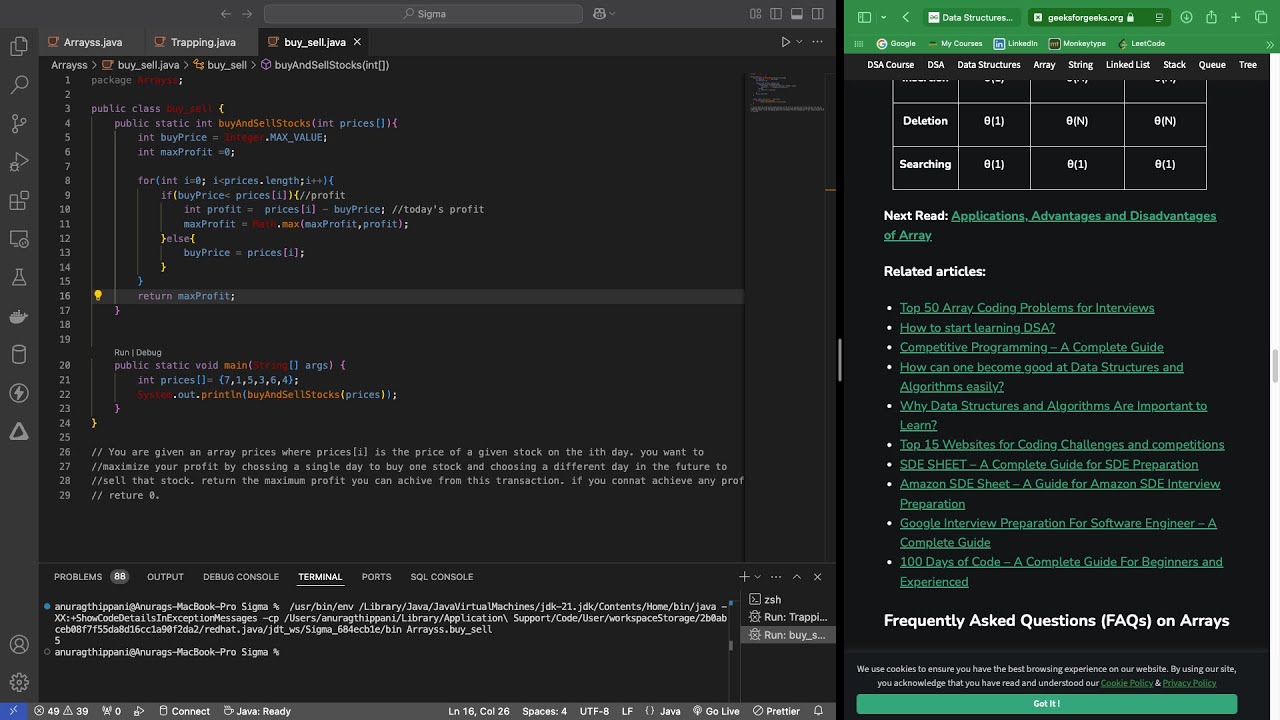Open the Database cylinder view
1280x720 pixels.
19,354
